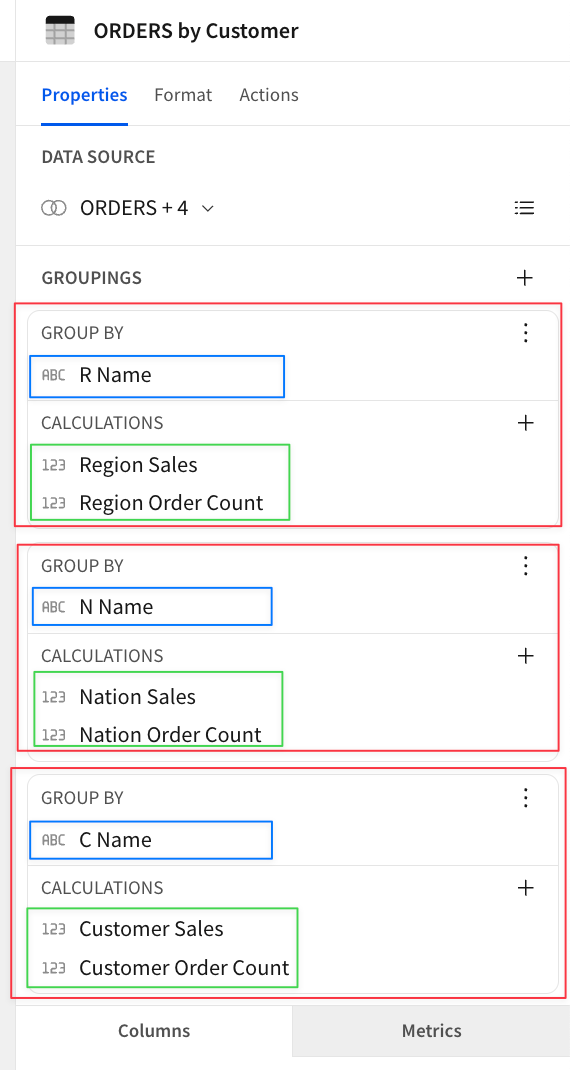Select the Nation Order Count calculation
This screenshot has width=570, height=1070.
tap(171, 735)
